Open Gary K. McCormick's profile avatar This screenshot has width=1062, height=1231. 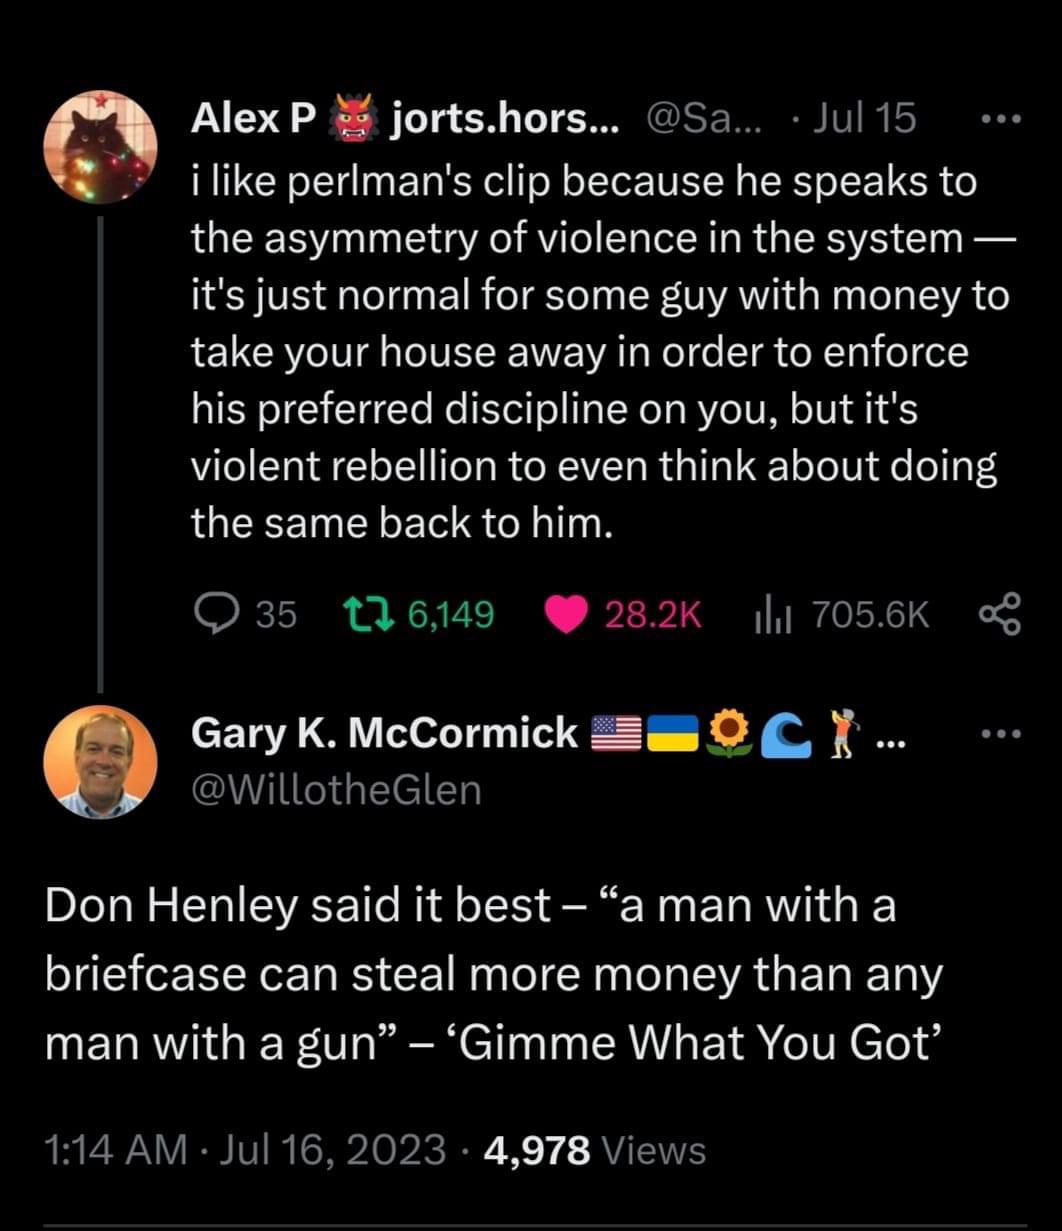[x=101, y=762]
